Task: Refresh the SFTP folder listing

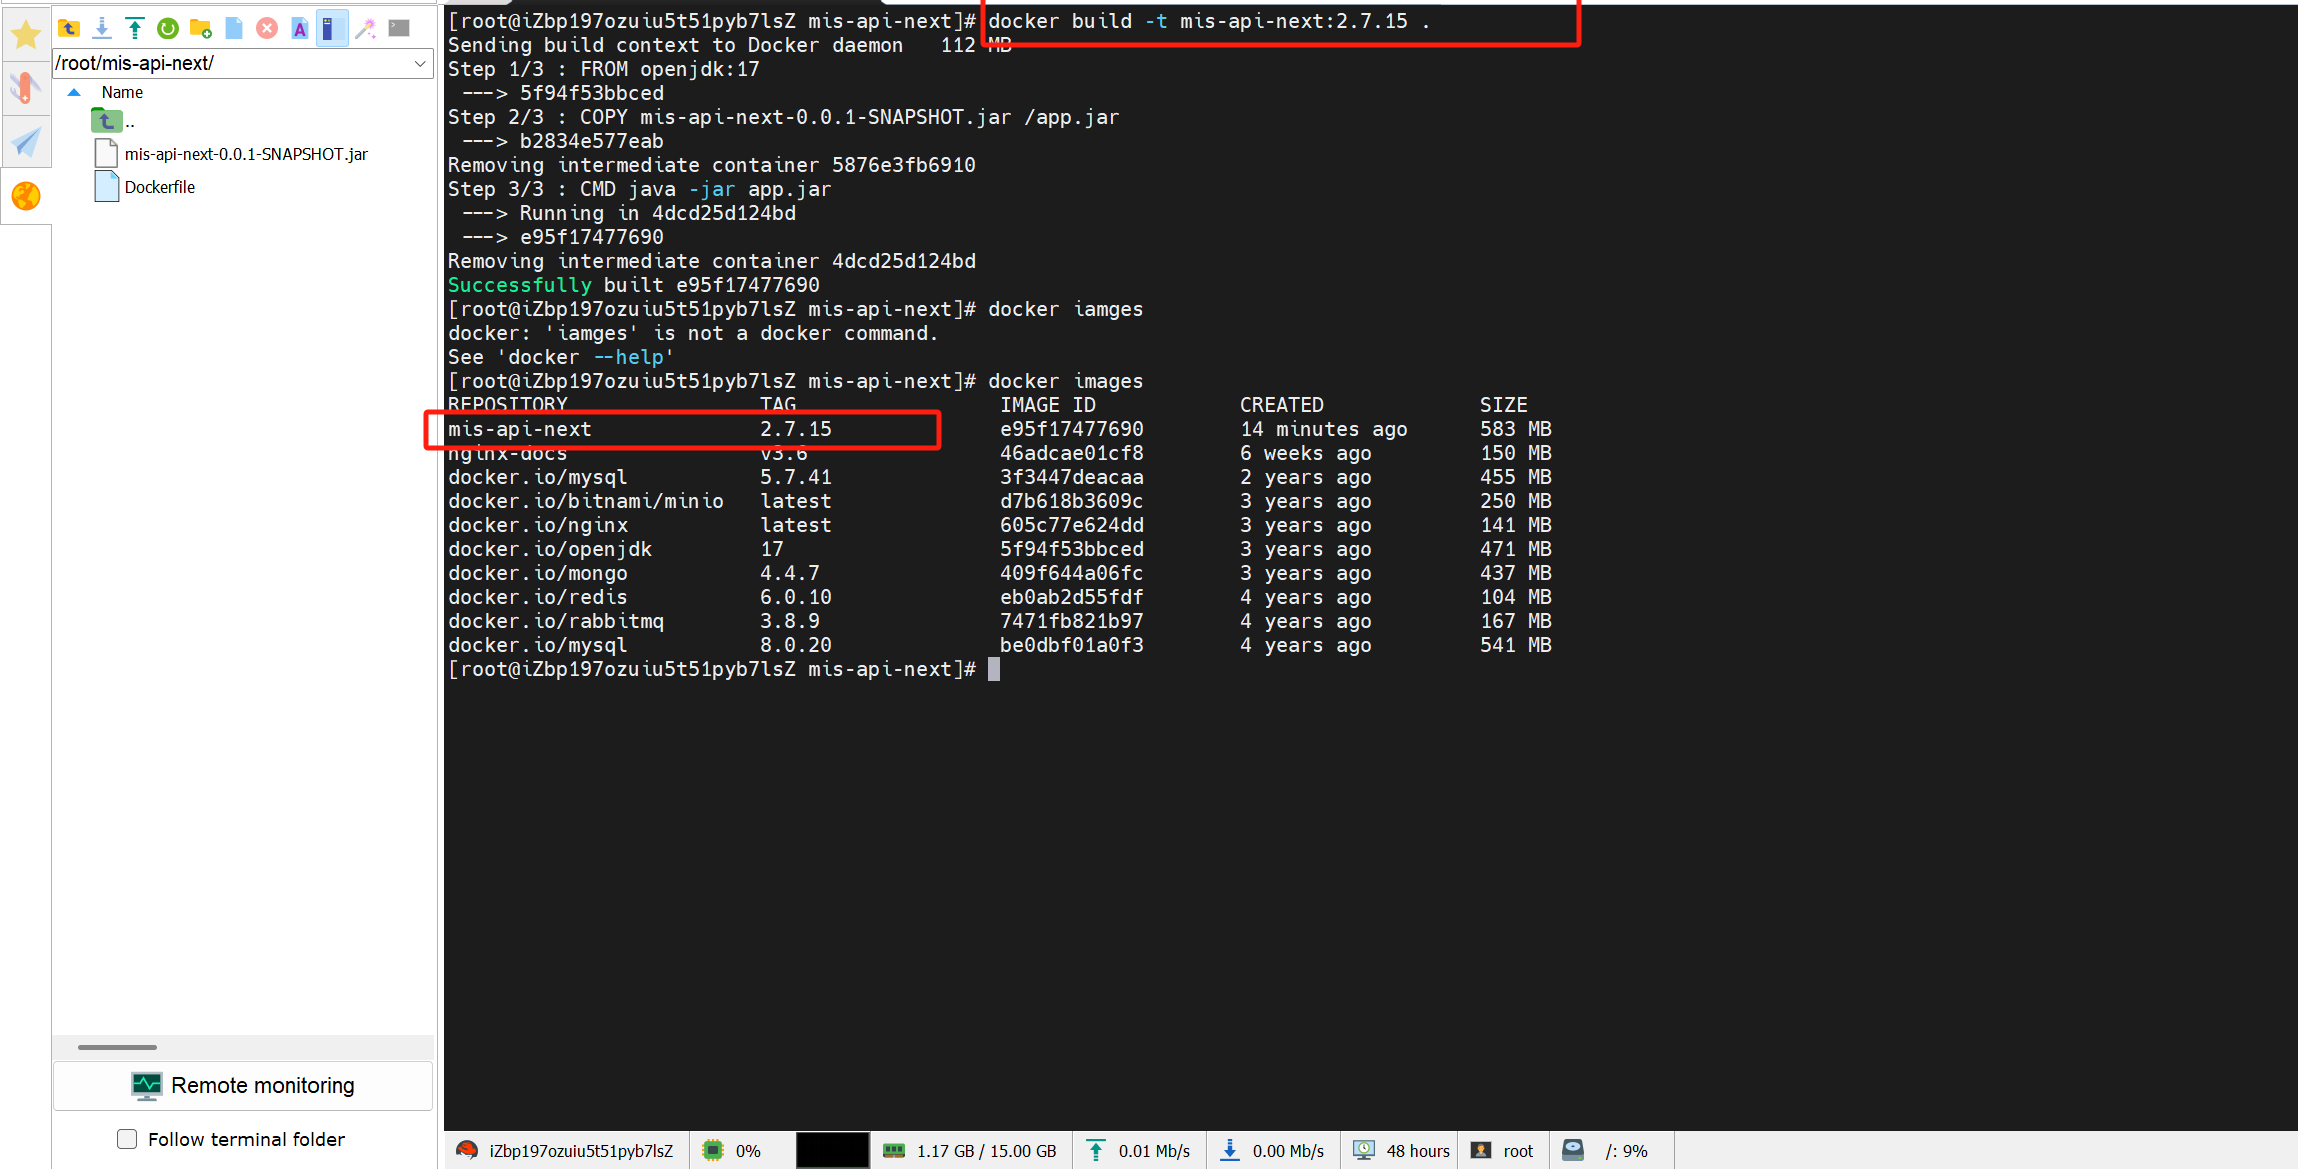Action: pos(168,28)
